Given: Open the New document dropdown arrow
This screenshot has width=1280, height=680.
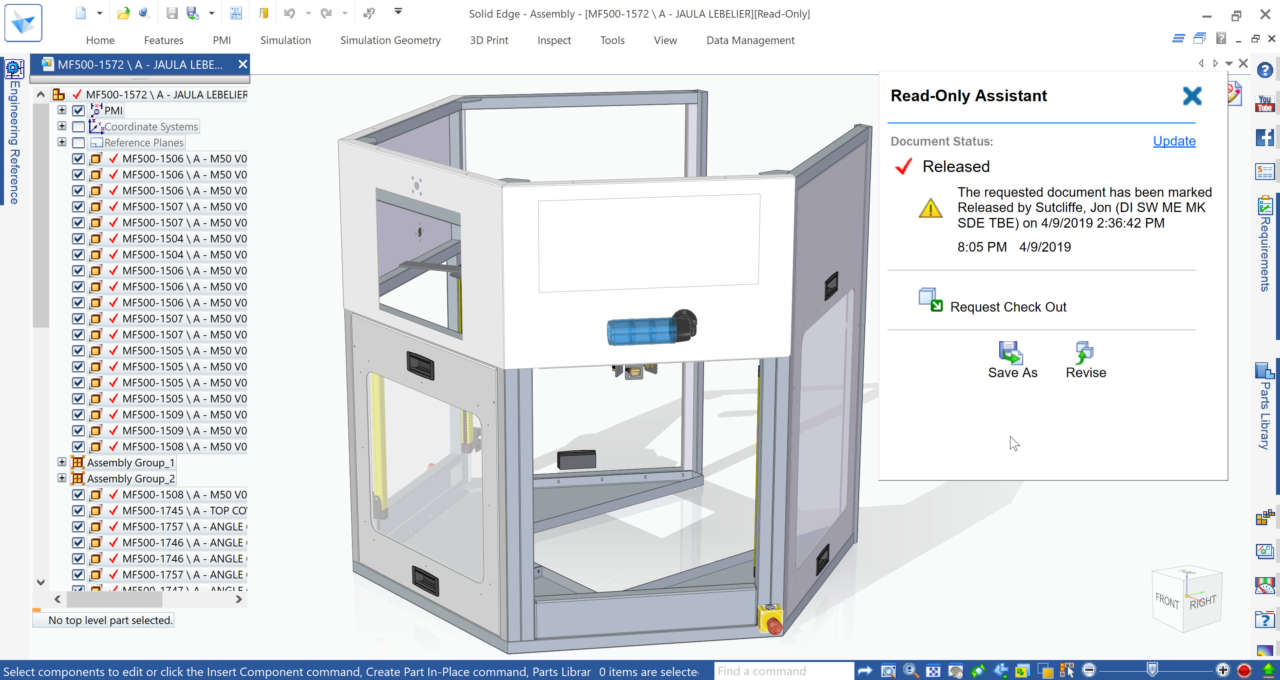Looking at the screenshot, I should coord(99,14).
